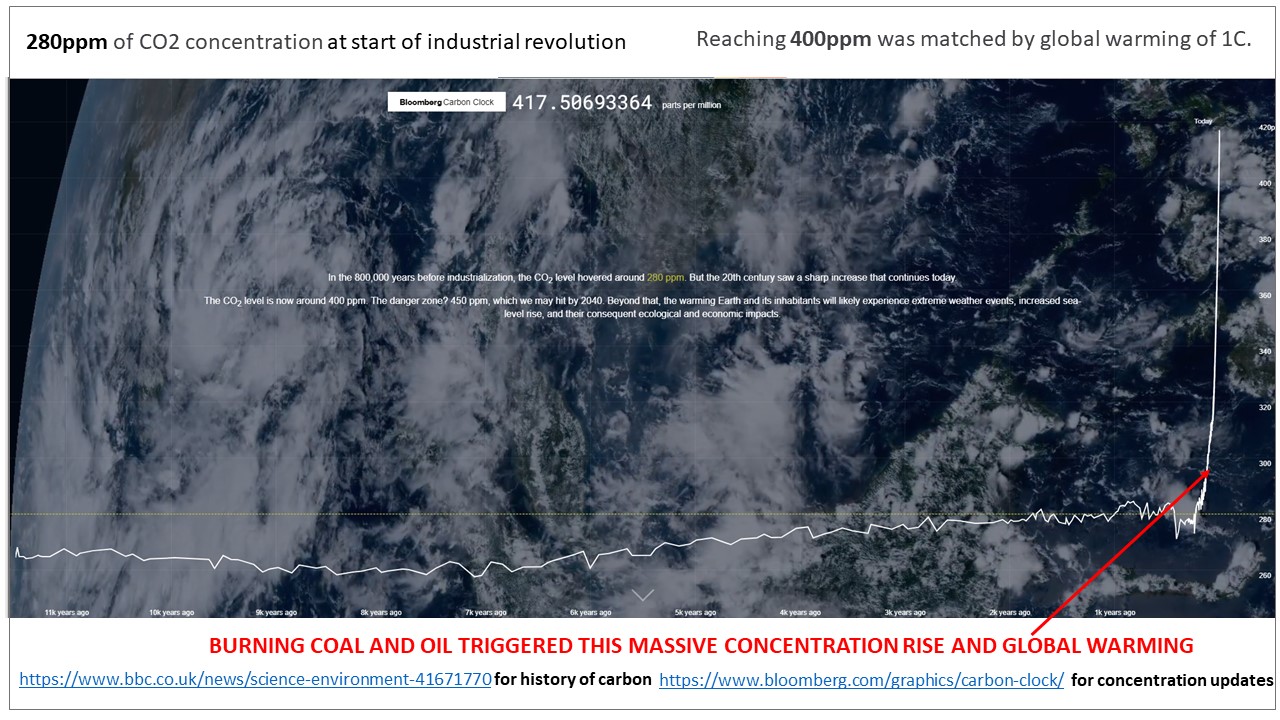
Task: Click the 320 value on ppm axis
Action: tap(1265, 408)
